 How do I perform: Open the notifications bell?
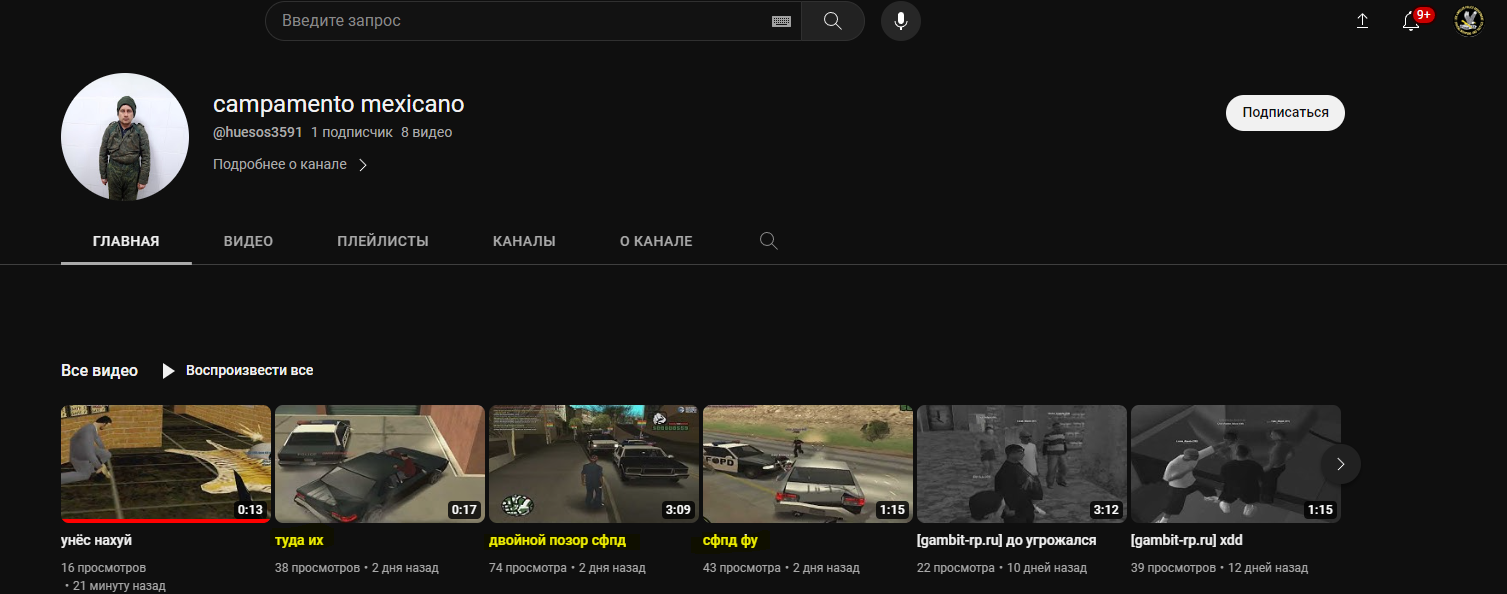[1411, 21]
